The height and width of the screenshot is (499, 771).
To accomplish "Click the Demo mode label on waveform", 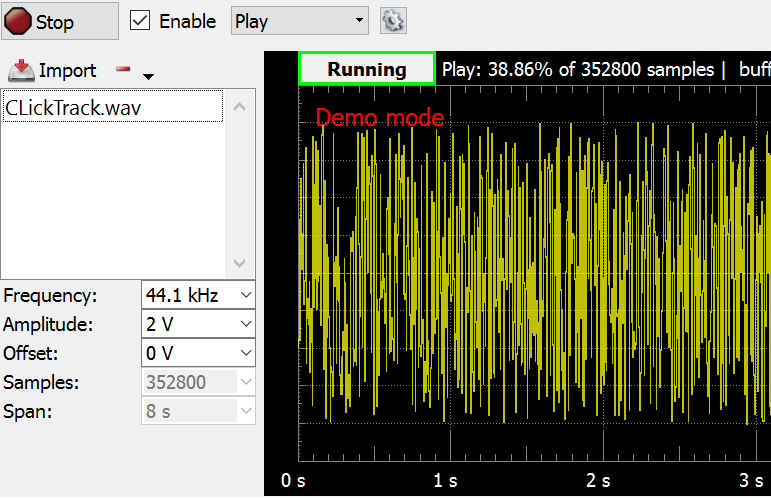I will point(379,118).
